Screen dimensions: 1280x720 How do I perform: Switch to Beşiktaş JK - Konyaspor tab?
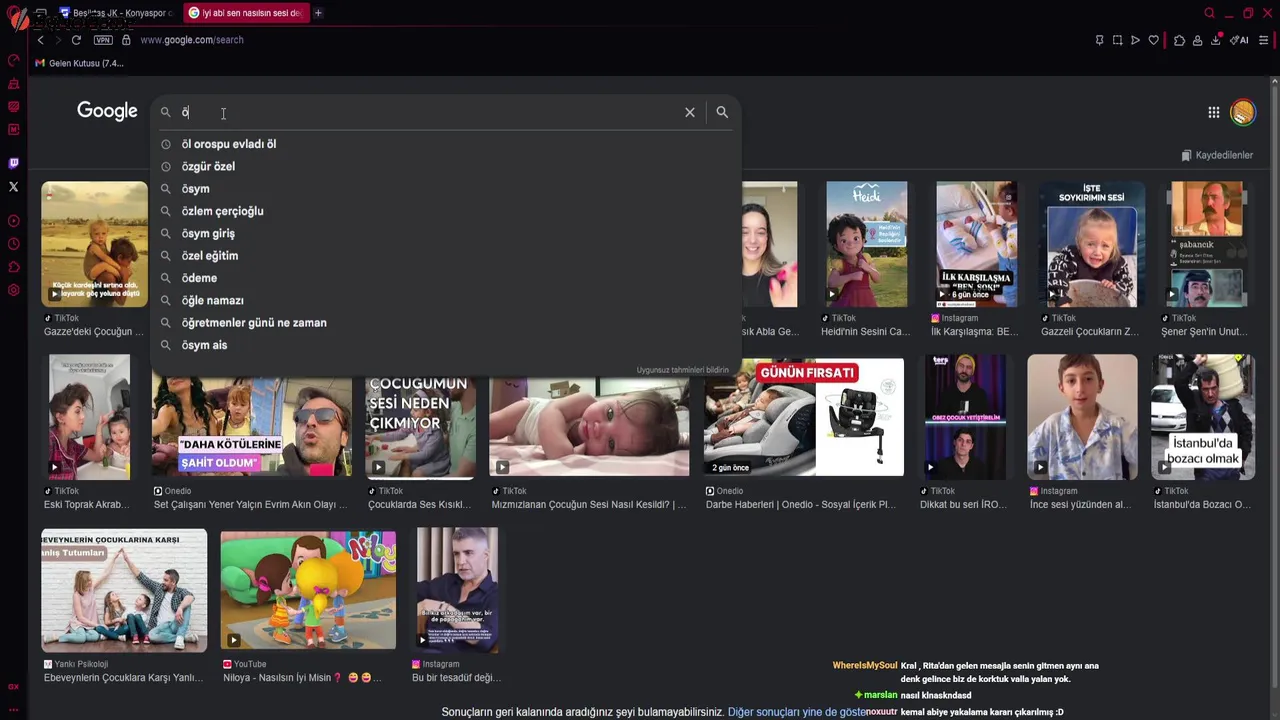tap(115, 13)
